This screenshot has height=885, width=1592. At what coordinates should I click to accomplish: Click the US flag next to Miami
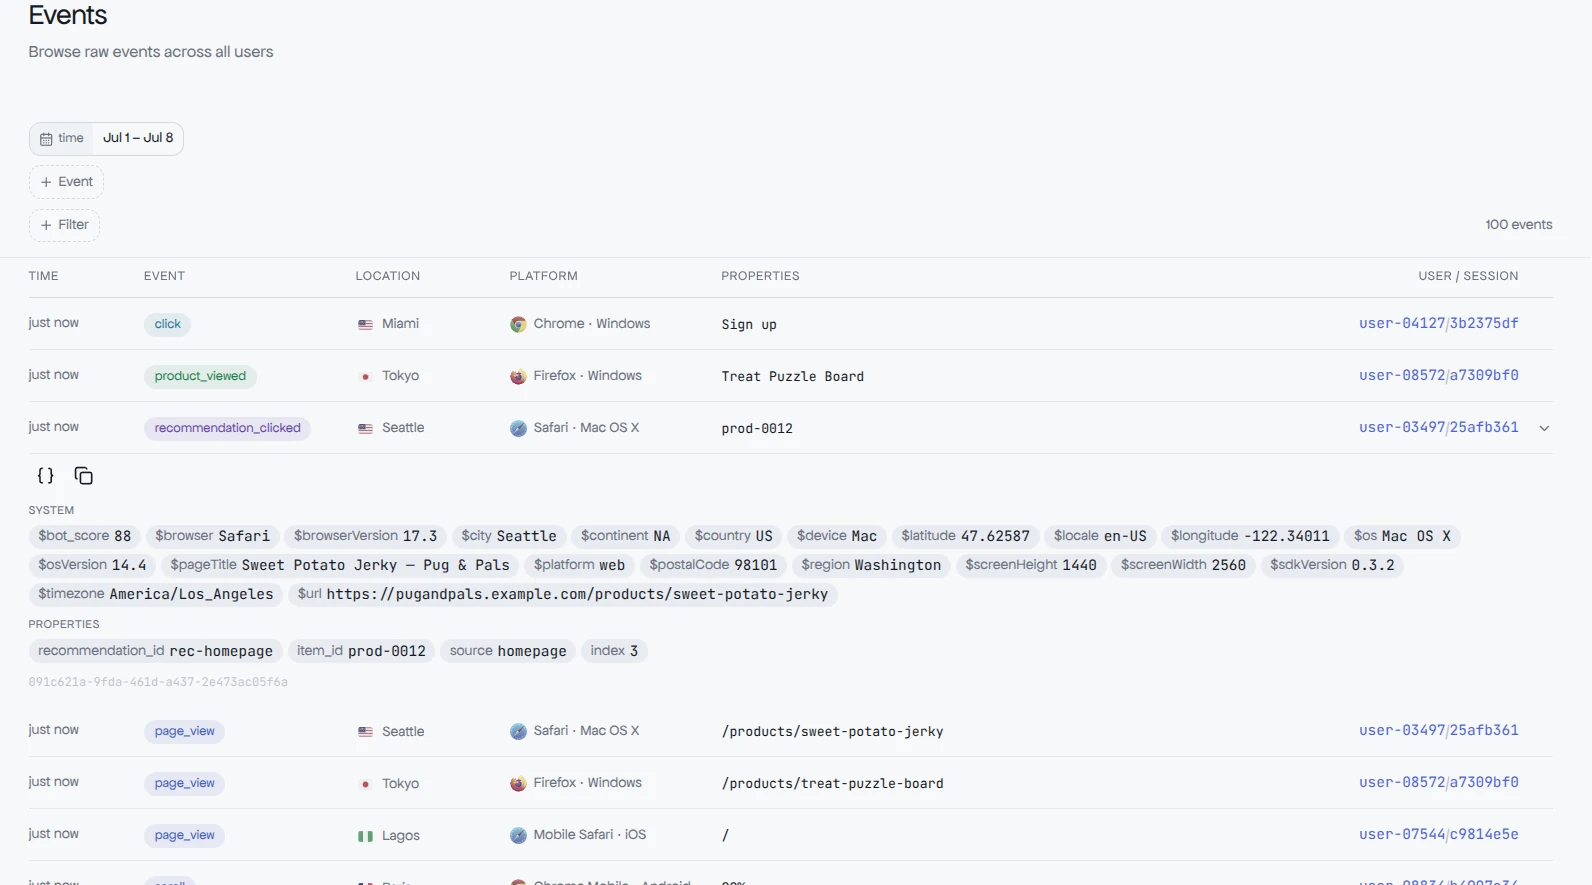(365, 325)
